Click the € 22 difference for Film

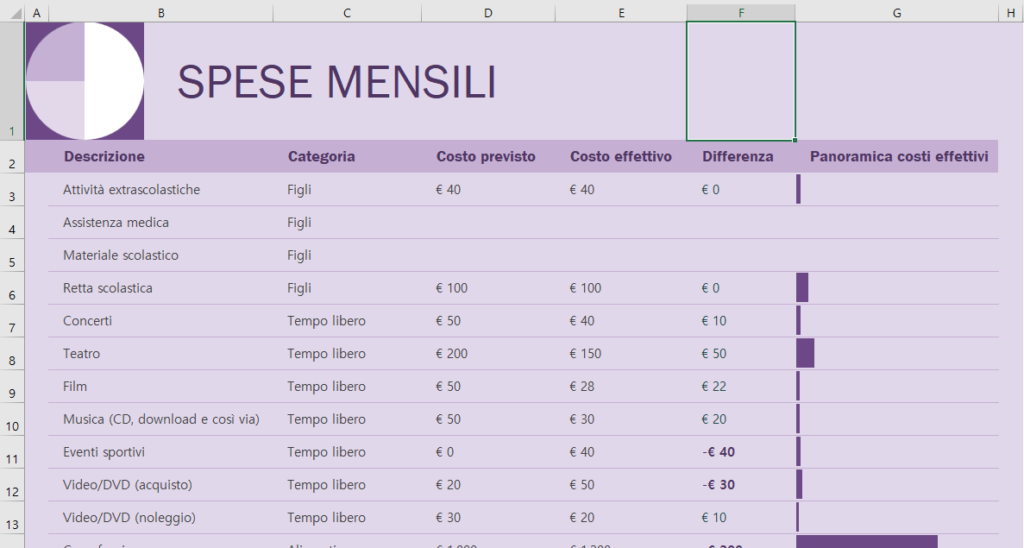coord(714,386)
